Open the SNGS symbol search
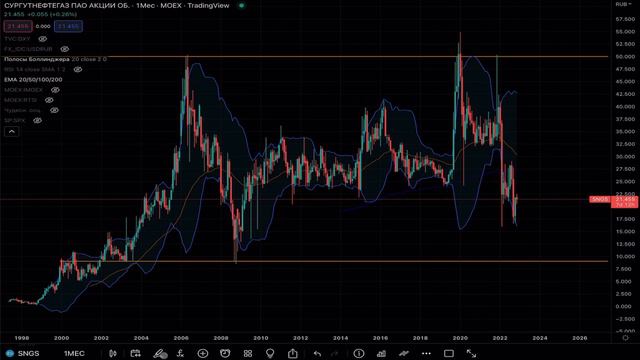This screenshot has width=640, height=360. (x=24, y=353)
